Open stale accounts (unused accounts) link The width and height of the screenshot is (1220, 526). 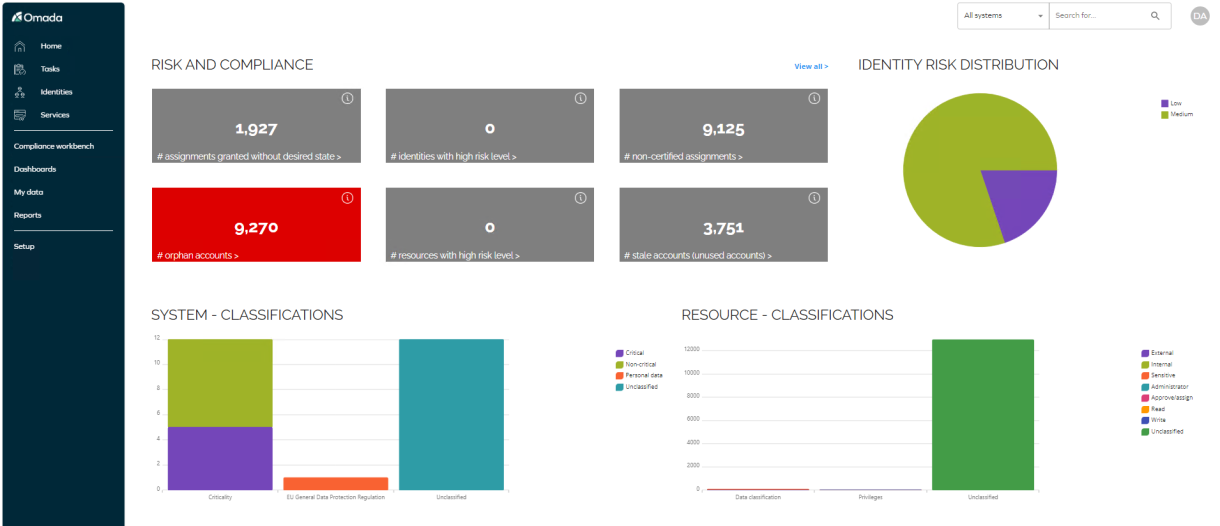point(698,256)
